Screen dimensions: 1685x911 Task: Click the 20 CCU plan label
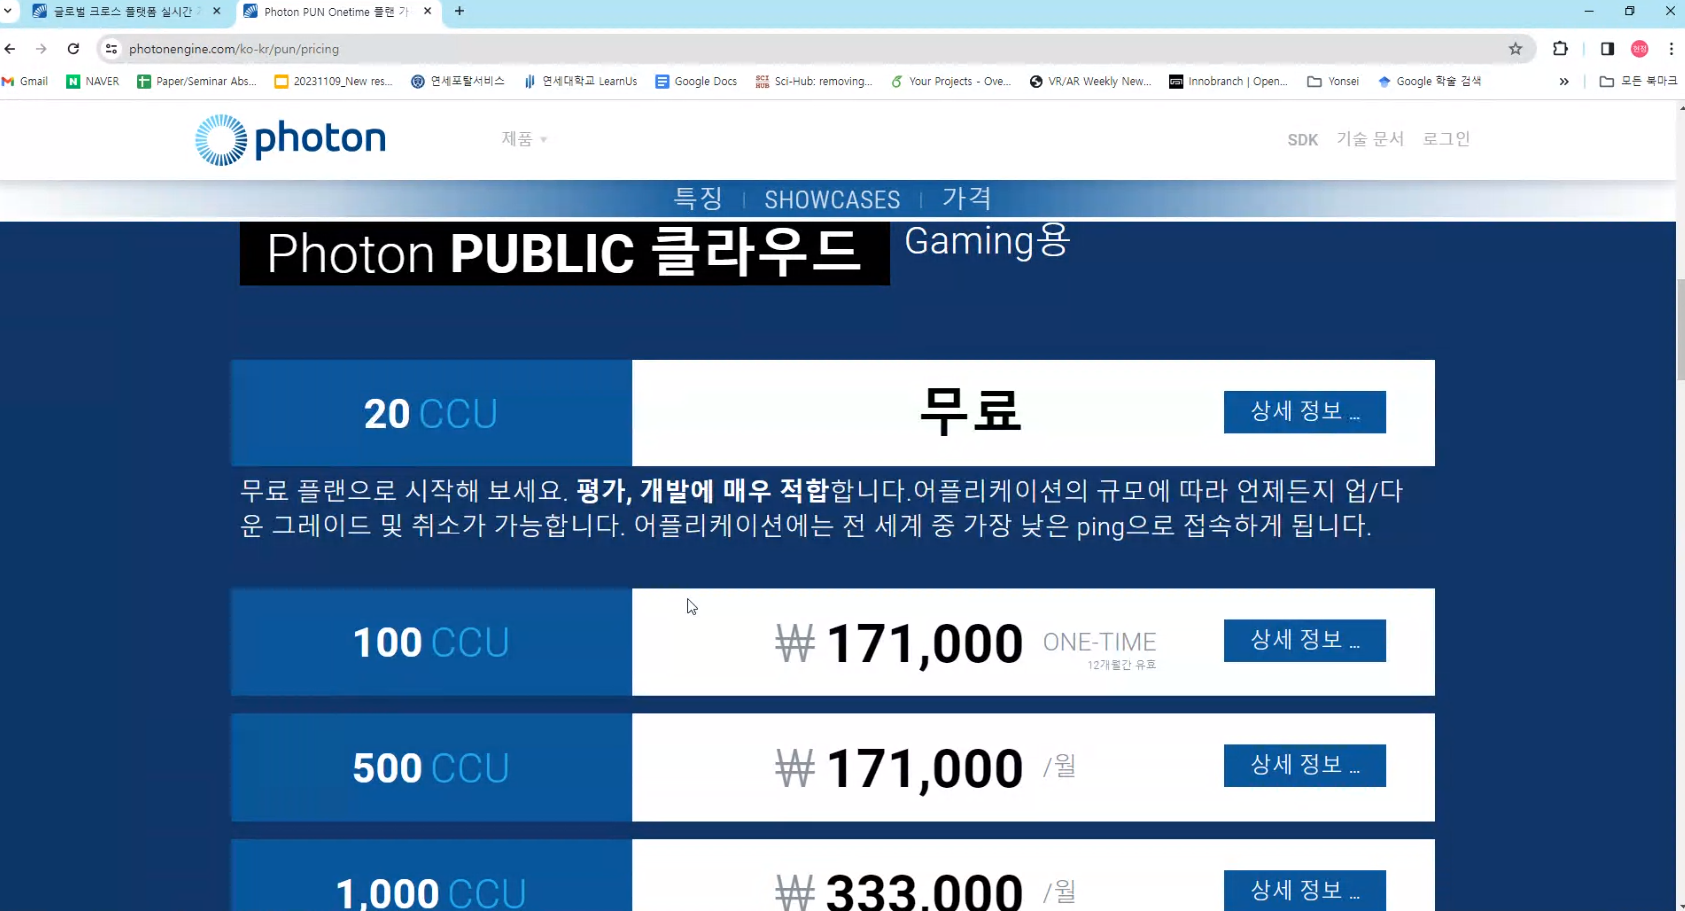pos(431,414)
